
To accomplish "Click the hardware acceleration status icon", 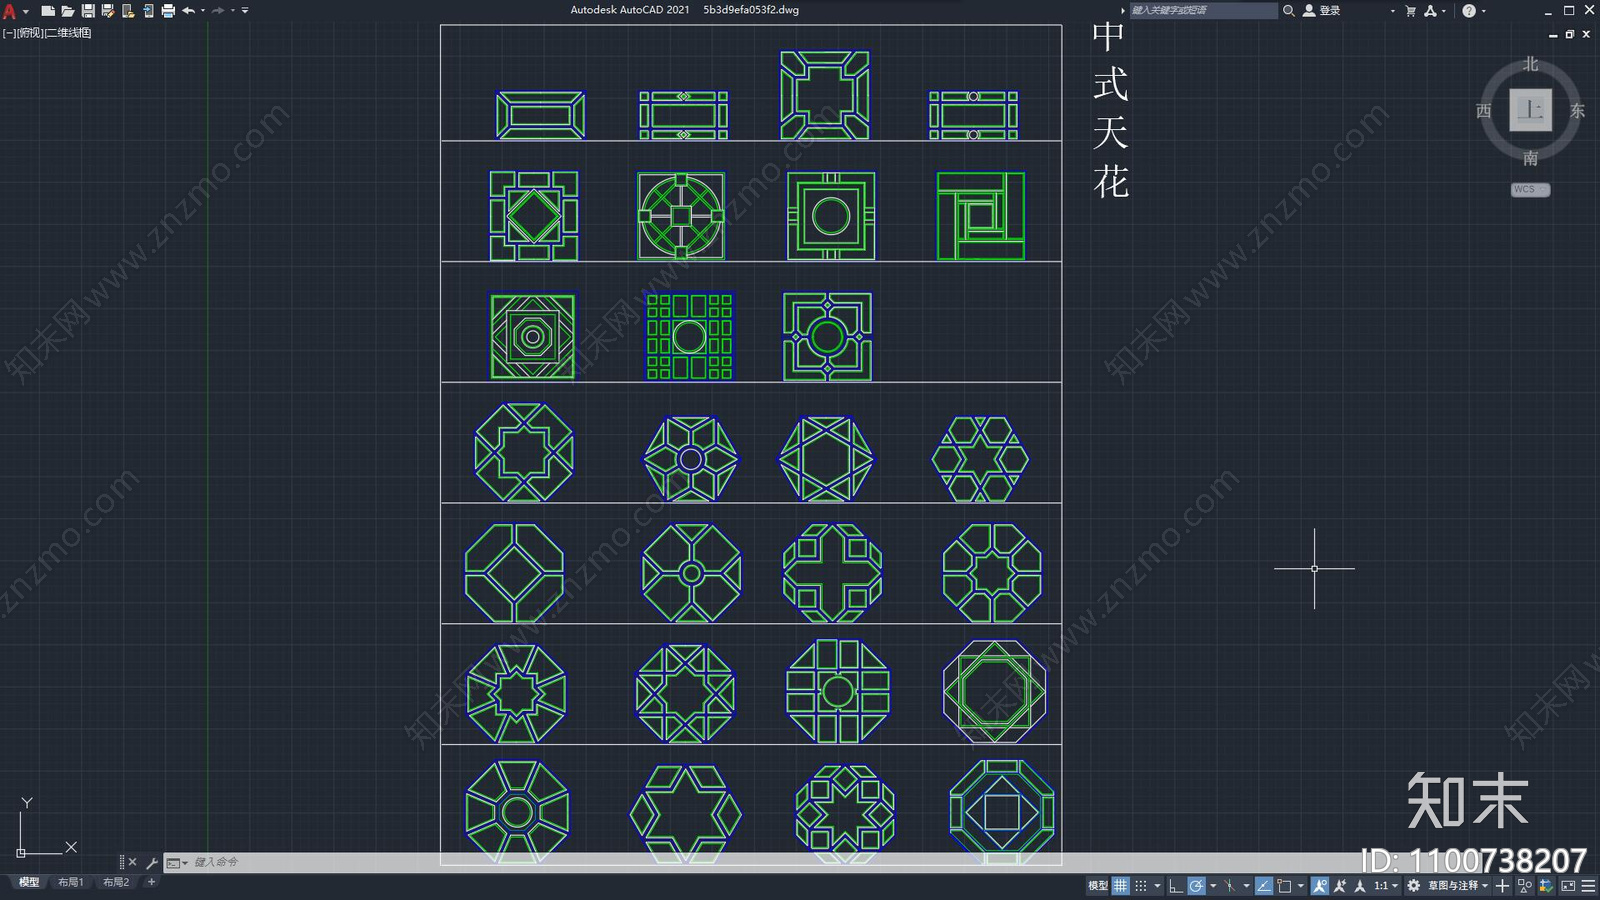I will pyautogui.click(x=1546, y=885).
